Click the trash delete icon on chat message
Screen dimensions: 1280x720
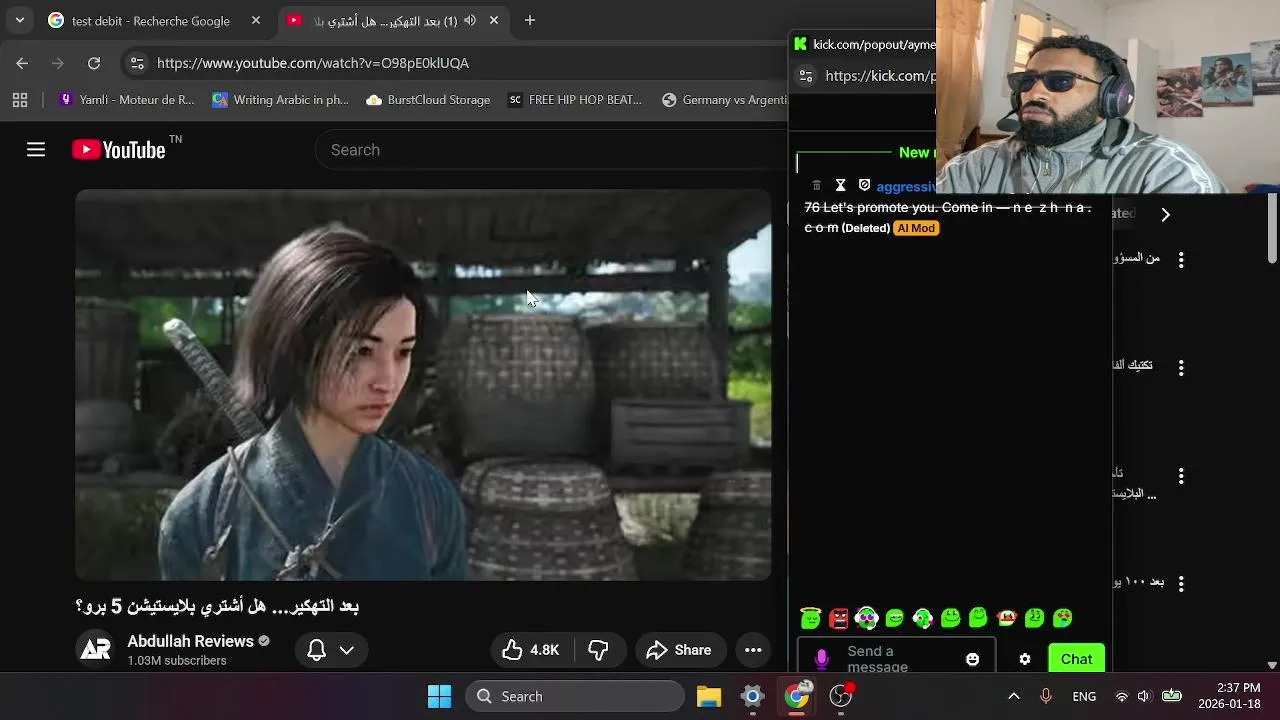(816, 185)
